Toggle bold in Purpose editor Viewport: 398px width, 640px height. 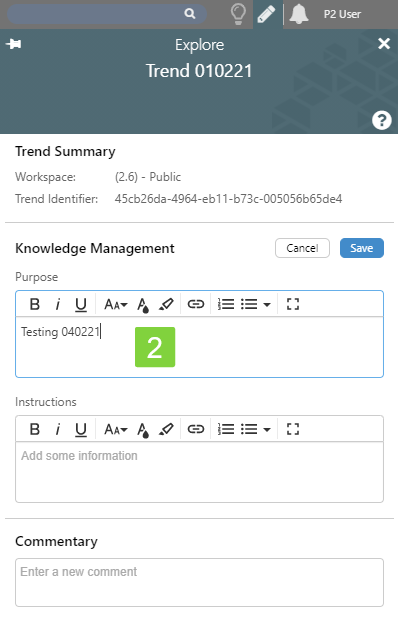pos(35,304)
